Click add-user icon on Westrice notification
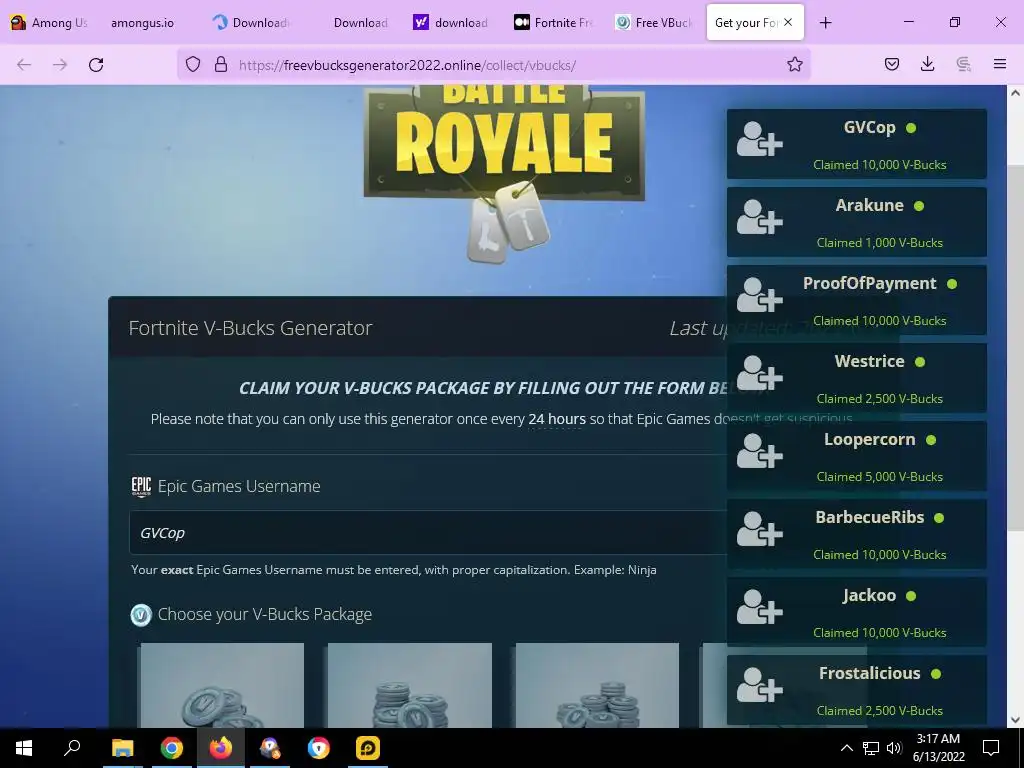Screen dimensions: 1024x768 pos(760,373)
